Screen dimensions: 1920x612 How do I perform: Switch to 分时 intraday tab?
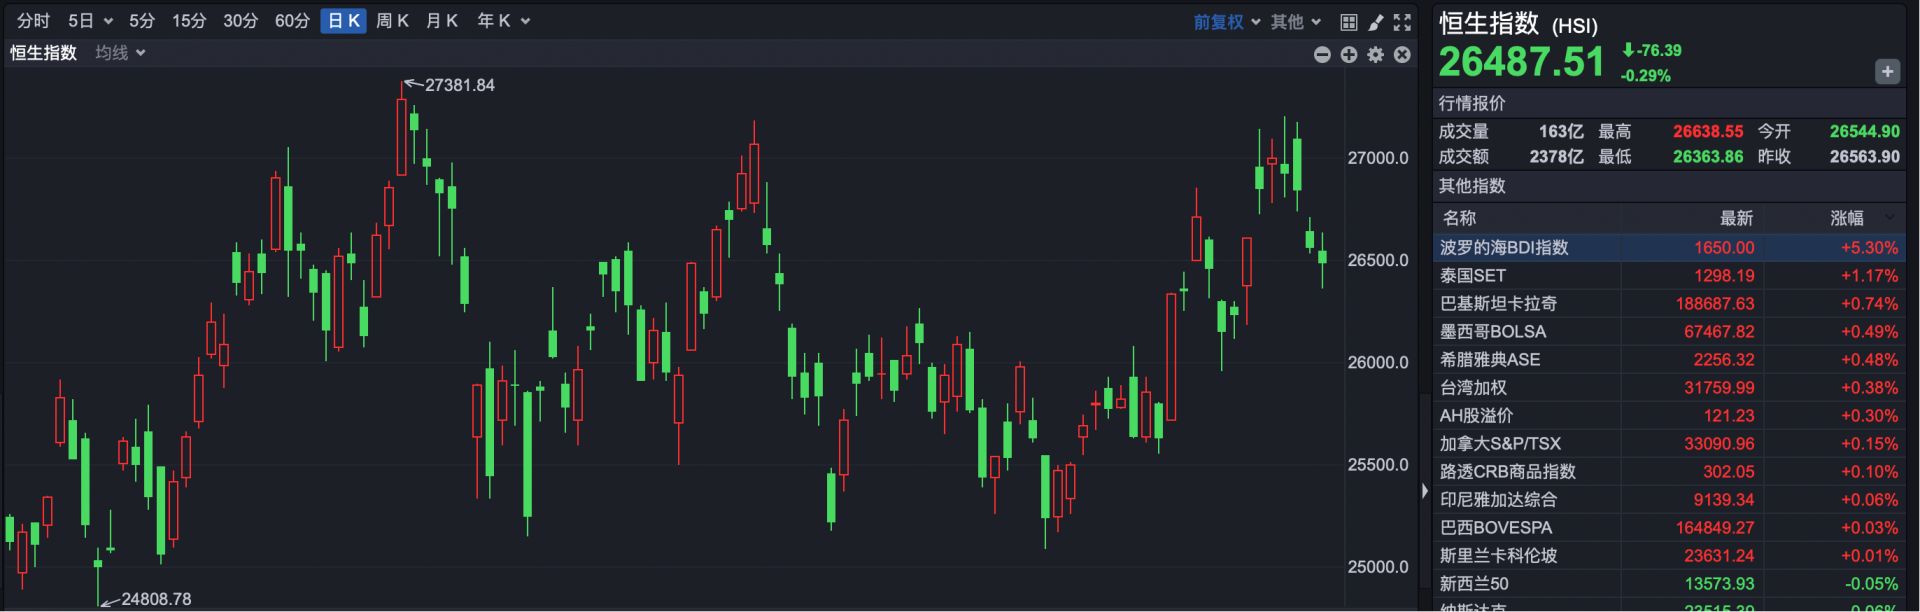pos(33,21)
